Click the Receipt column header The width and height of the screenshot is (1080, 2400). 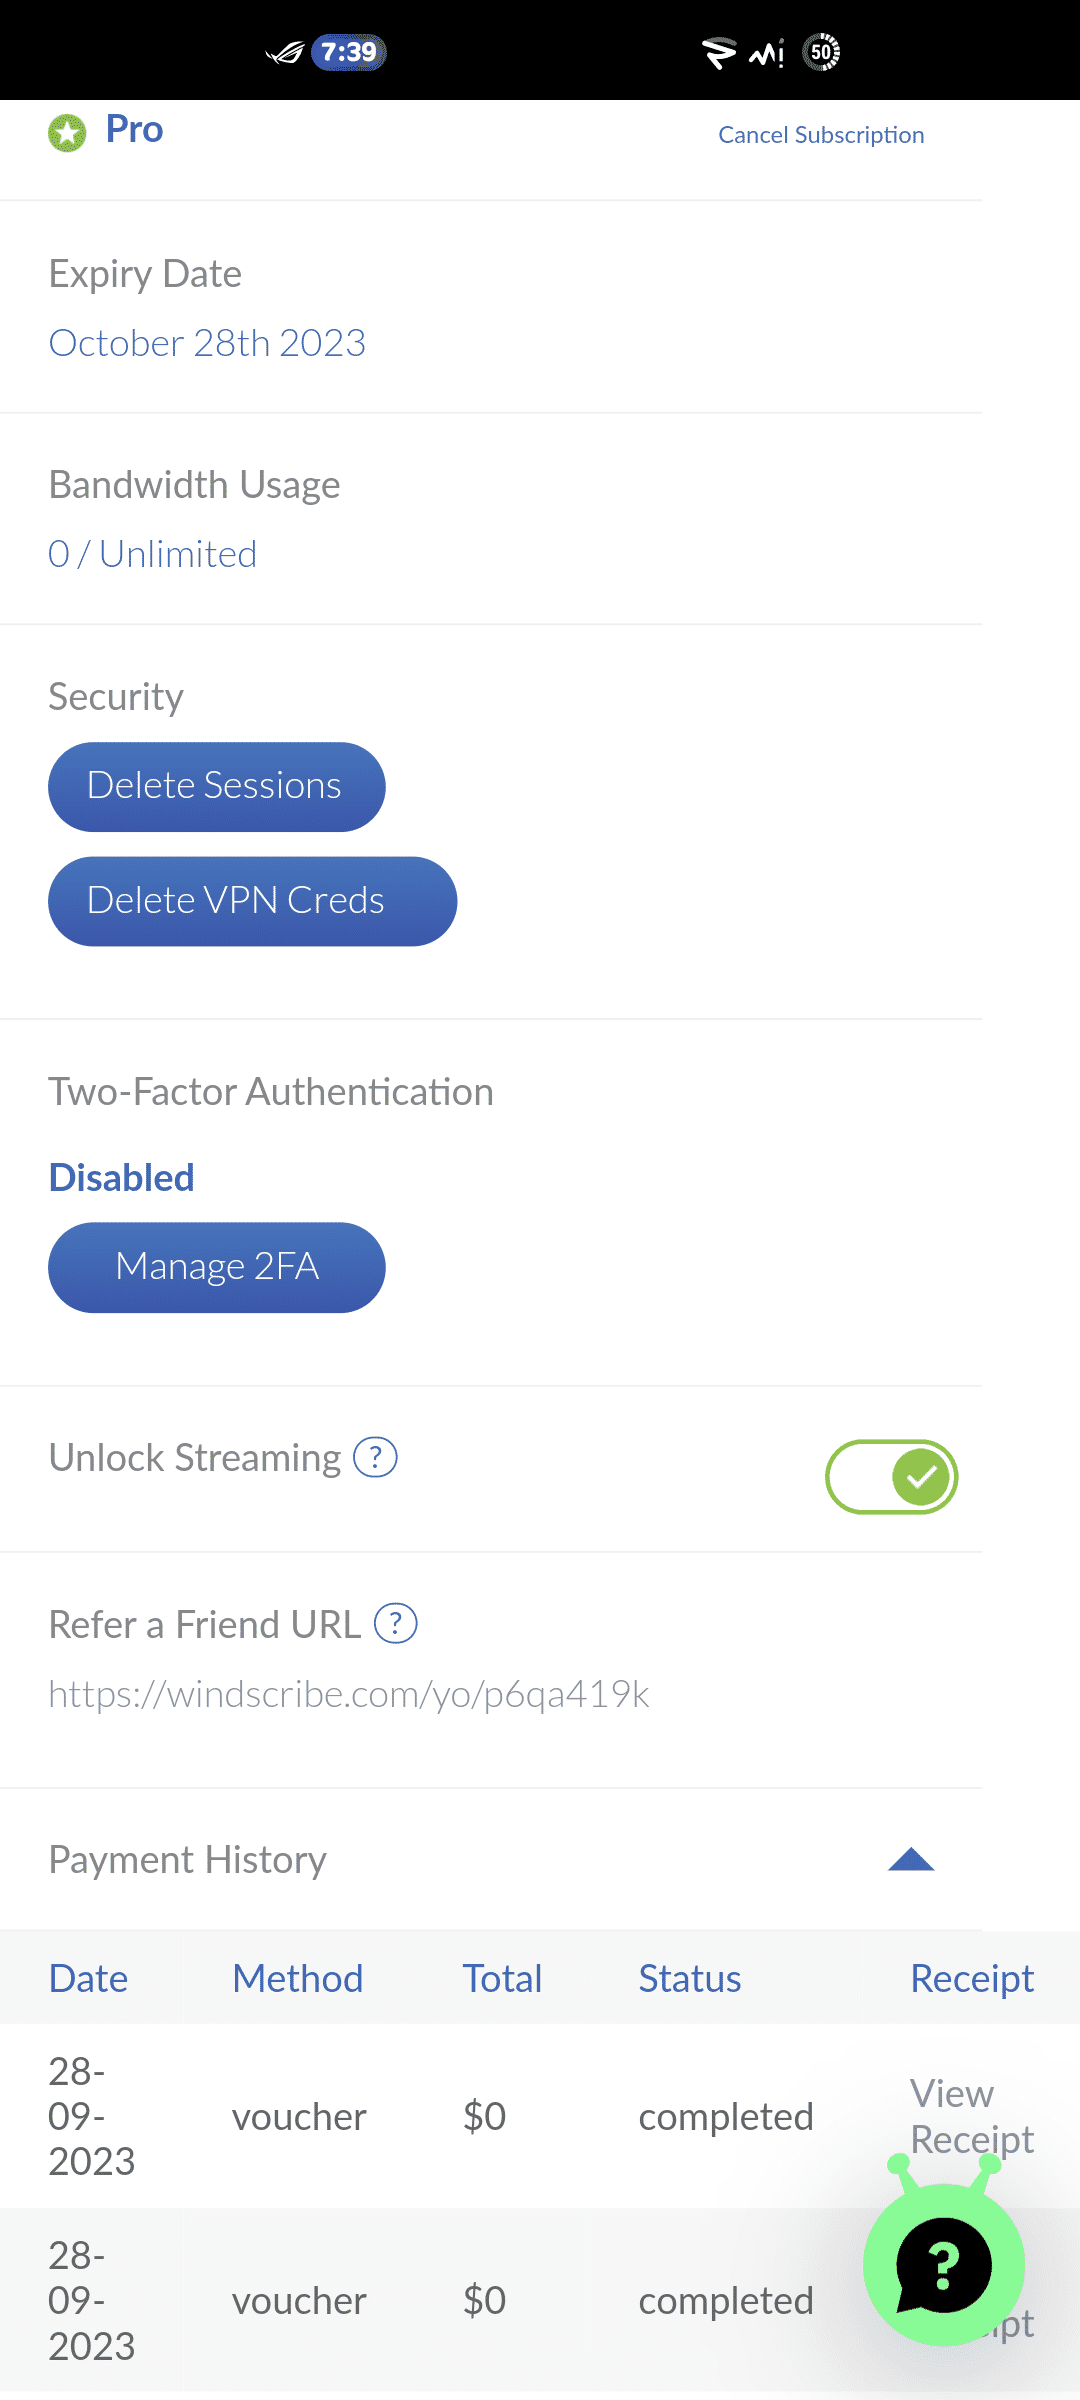[x=971, y=1978]
